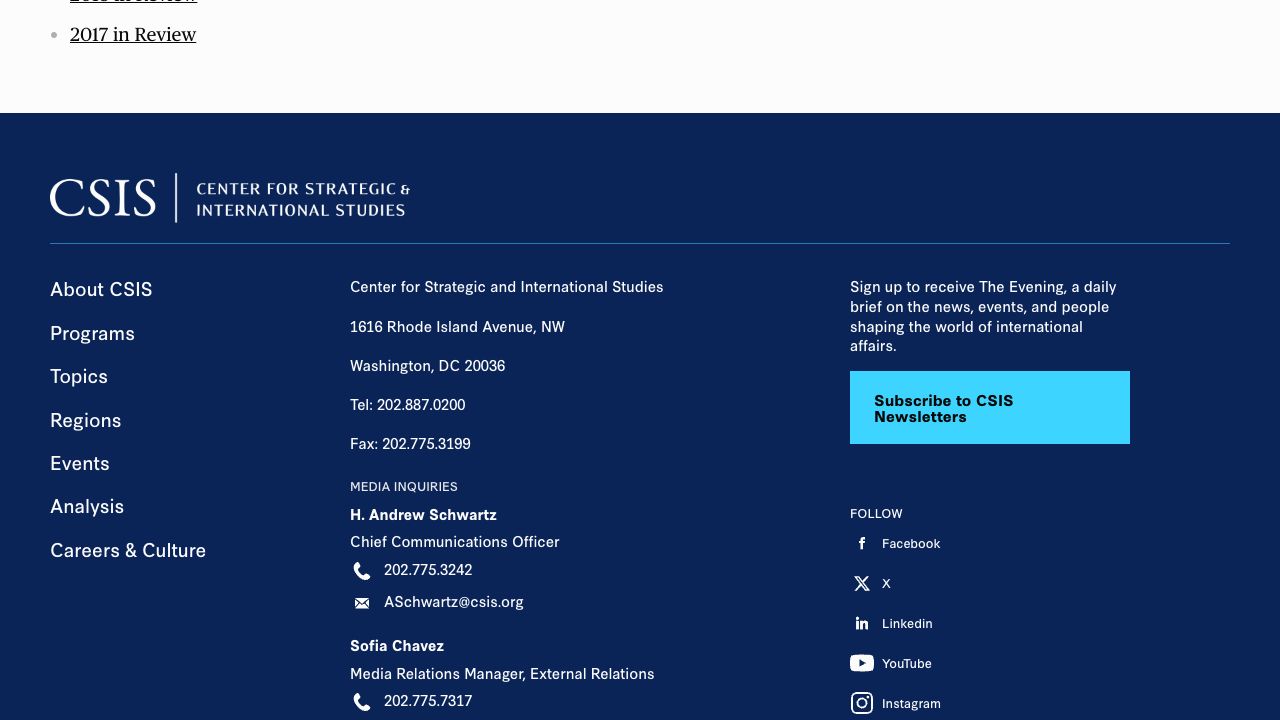Viewport: 1280px width, 720px height.
Task: Open the Regions footer link
Action: (x=85, y=420)
